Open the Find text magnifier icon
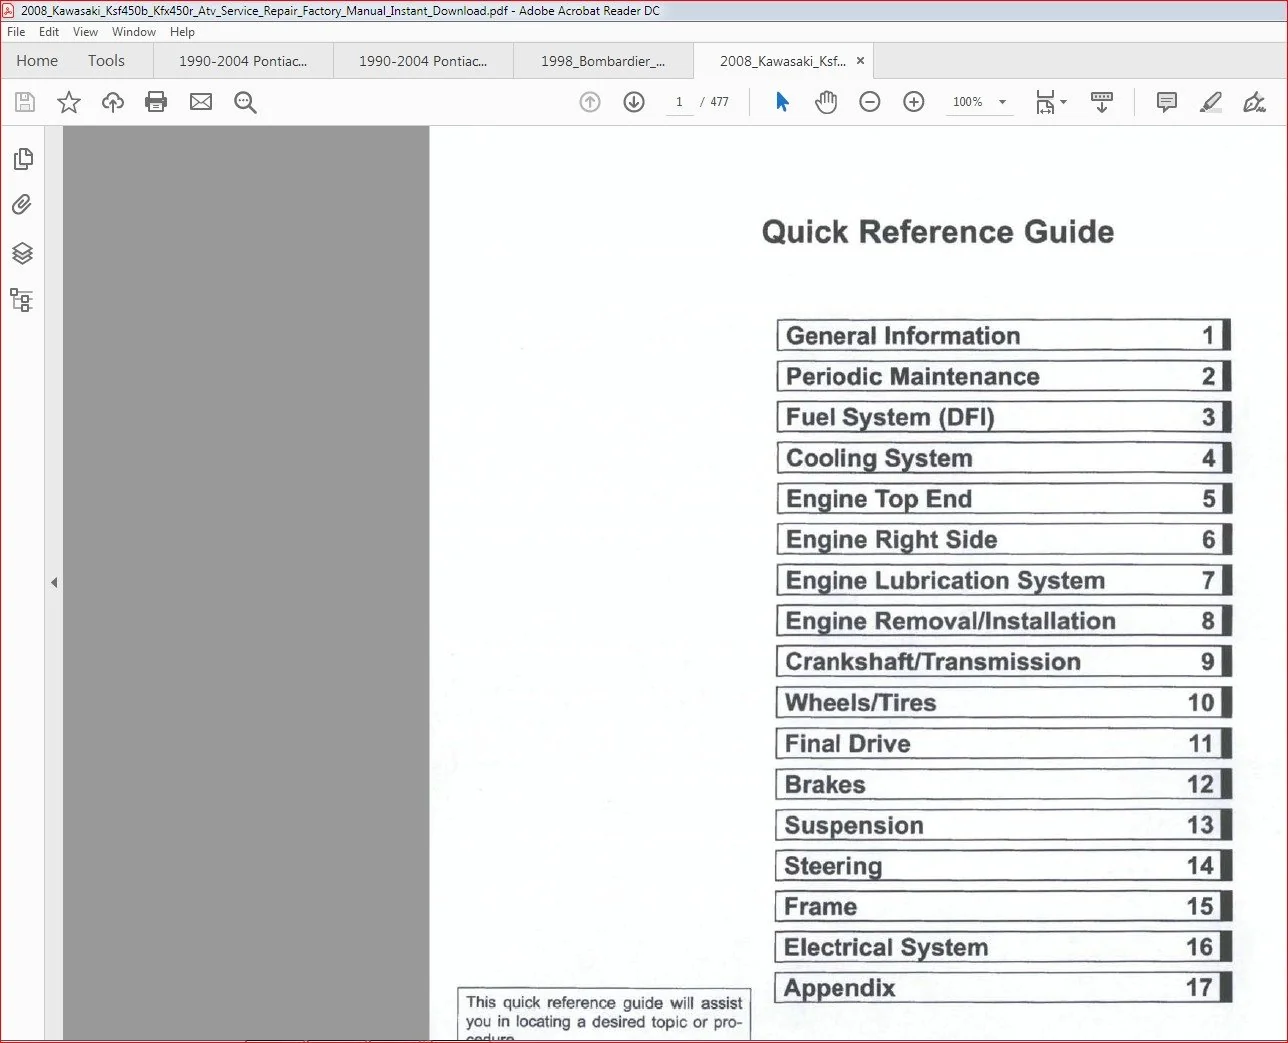The height and width of the screenshot is (1043, 1288). pyautogui.click(x=245, y=102)
